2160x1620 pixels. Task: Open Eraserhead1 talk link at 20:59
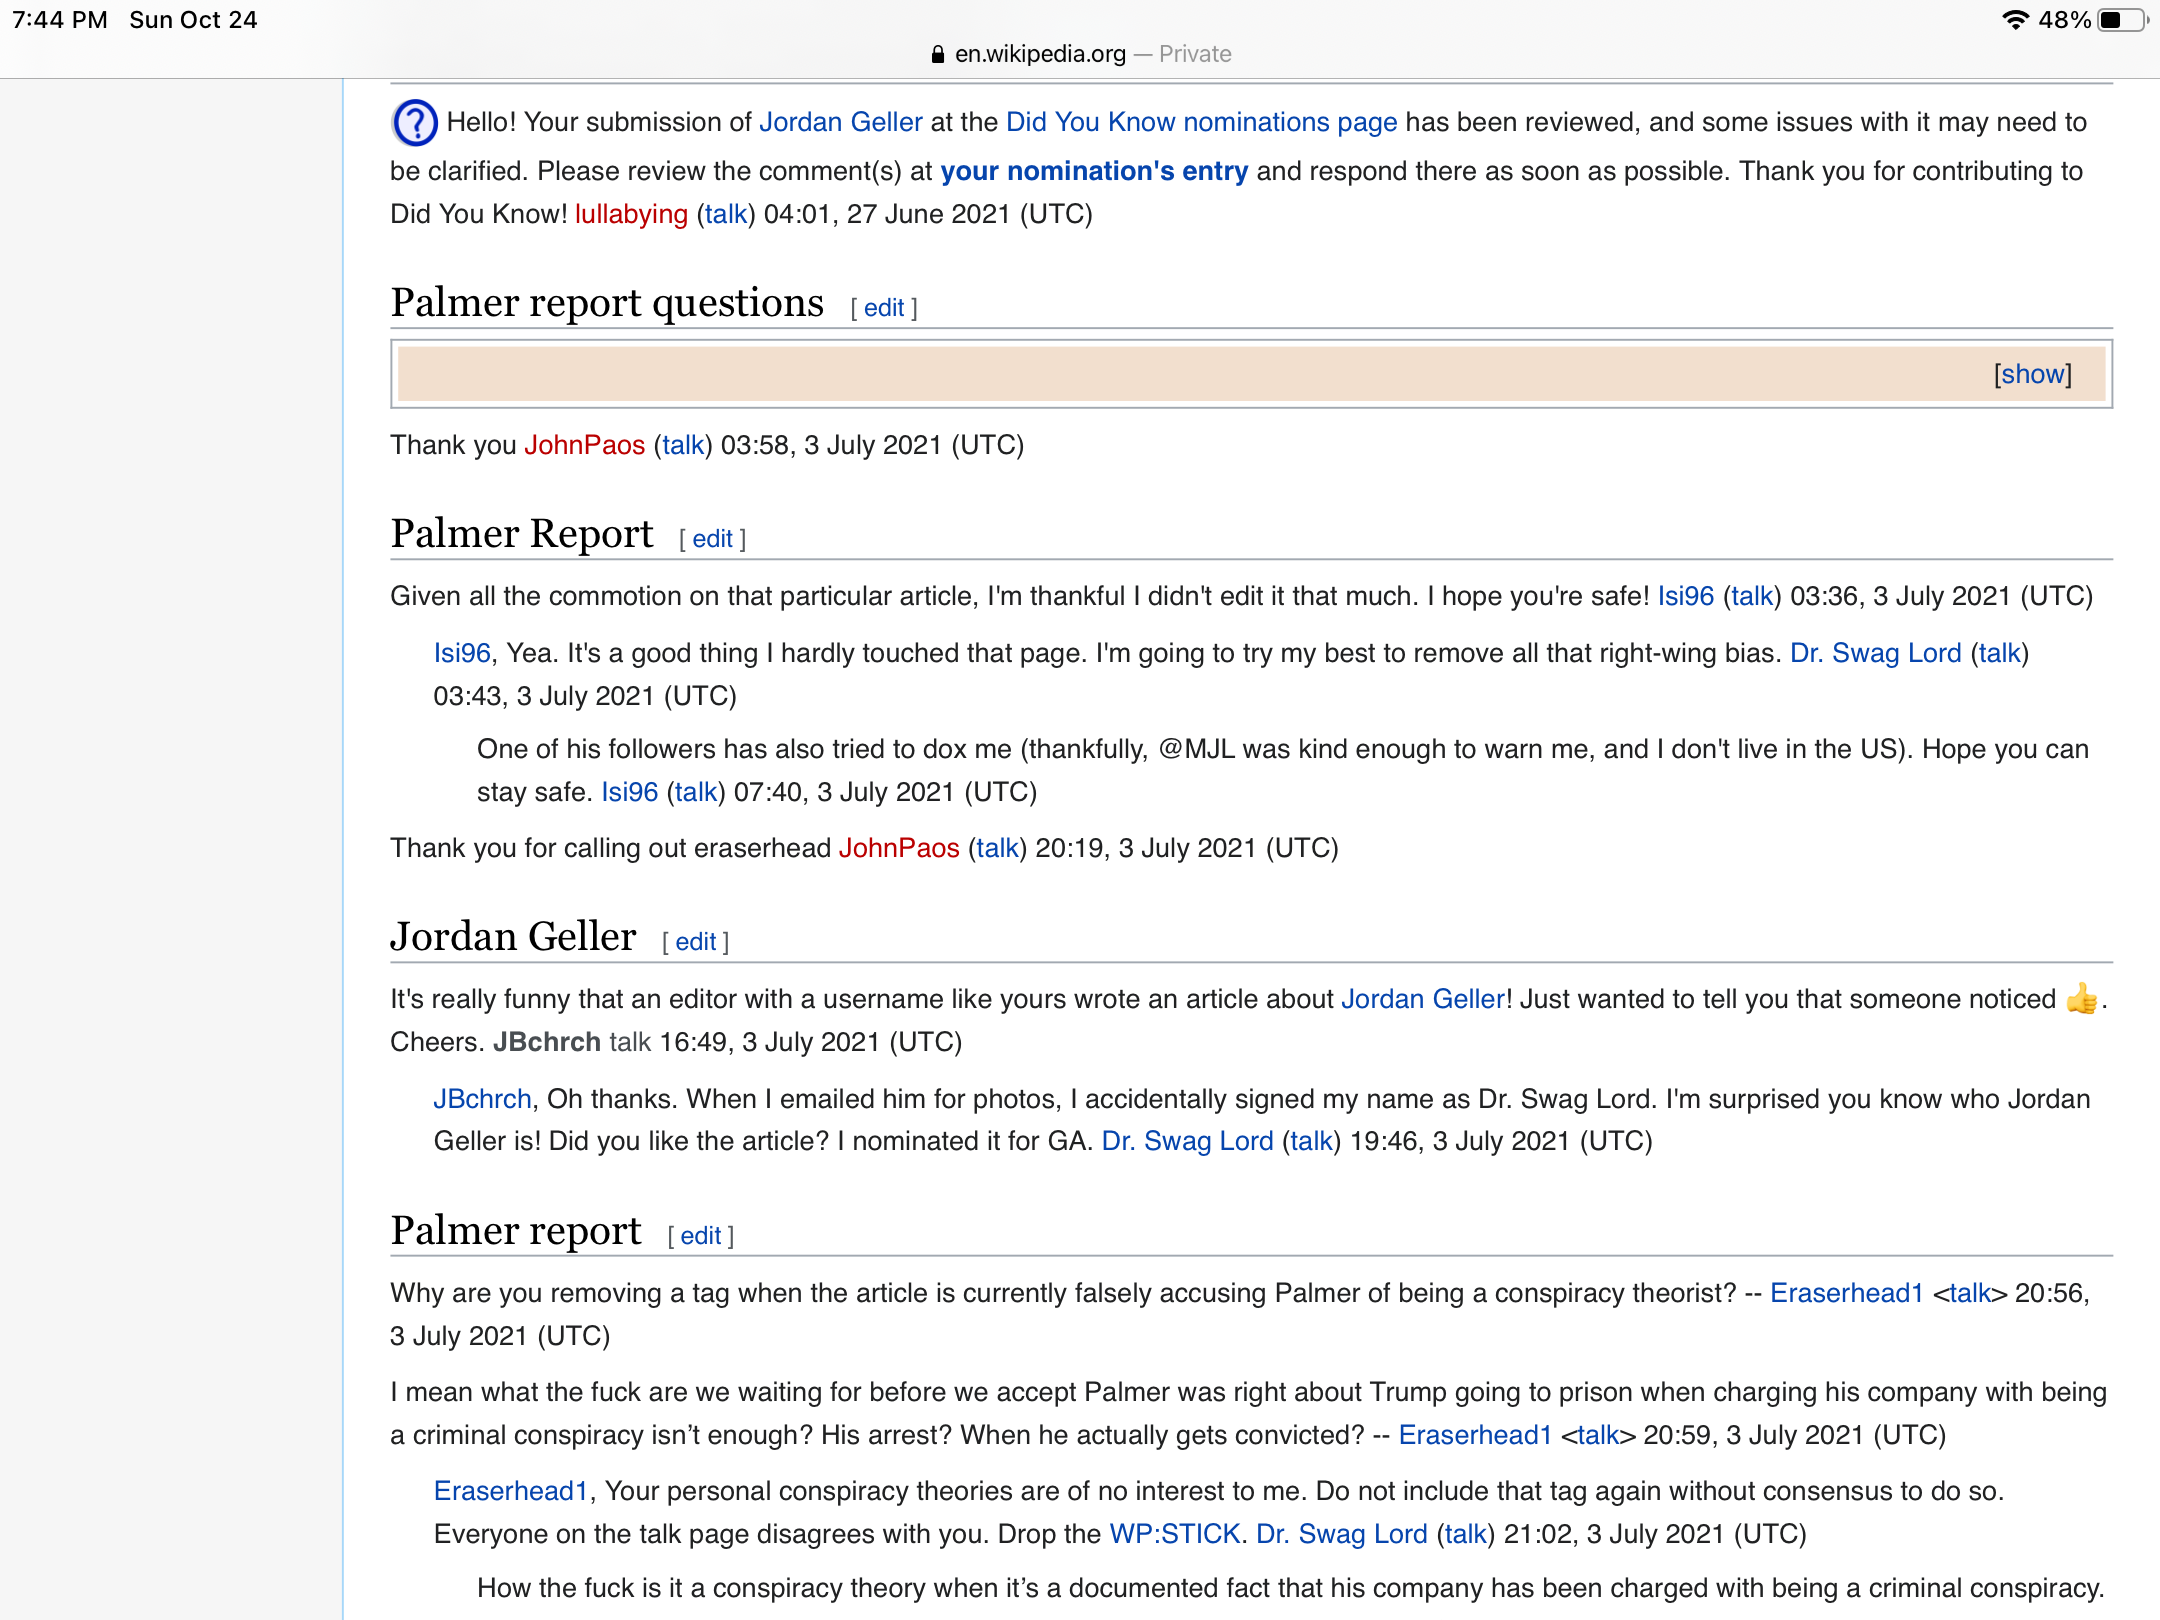pyautogui.click(x=1598, y=1435)
